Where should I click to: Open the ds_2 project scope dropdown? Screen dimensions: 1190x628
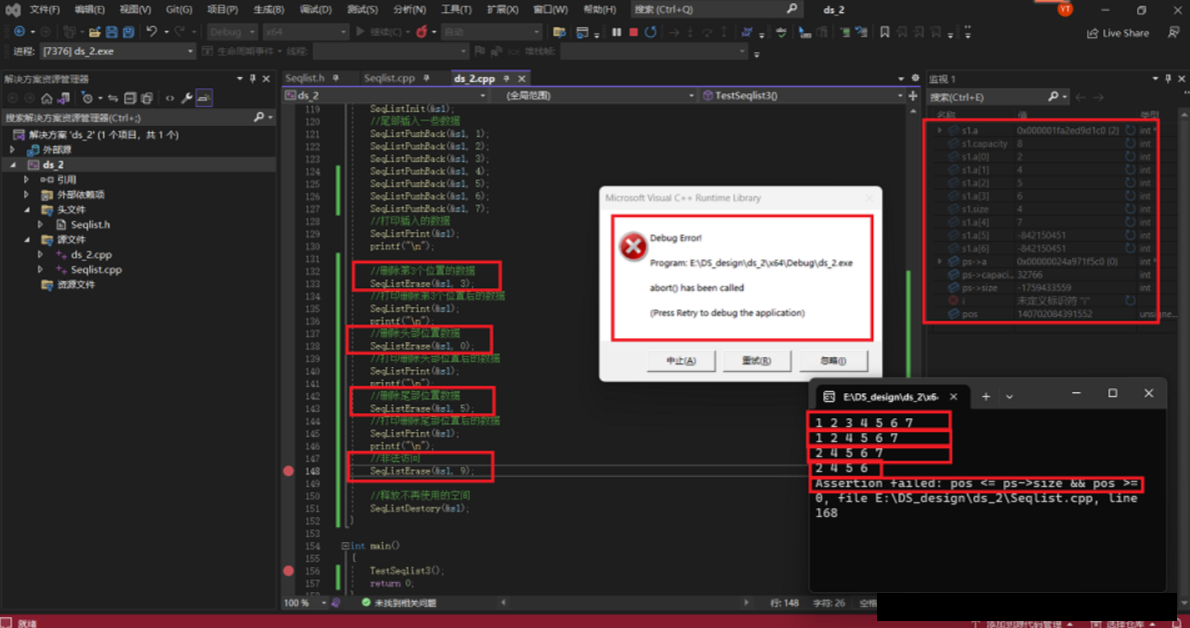(386, 95)
